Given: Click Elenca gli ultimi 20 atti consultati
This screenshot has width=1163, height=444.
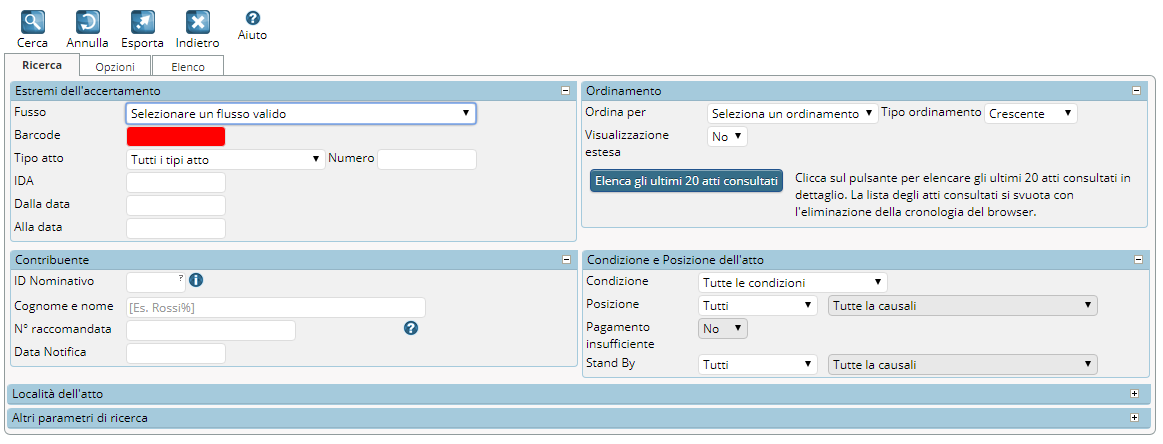Looking at the screenshot, I should tap(686, 181).
